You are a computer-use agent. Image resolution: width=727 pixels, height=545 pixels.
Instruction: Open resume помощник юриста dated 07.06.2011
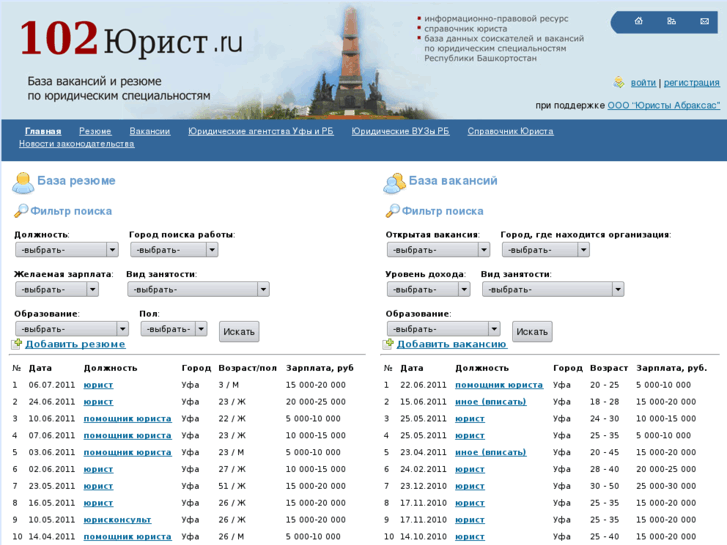pos(128,436)
